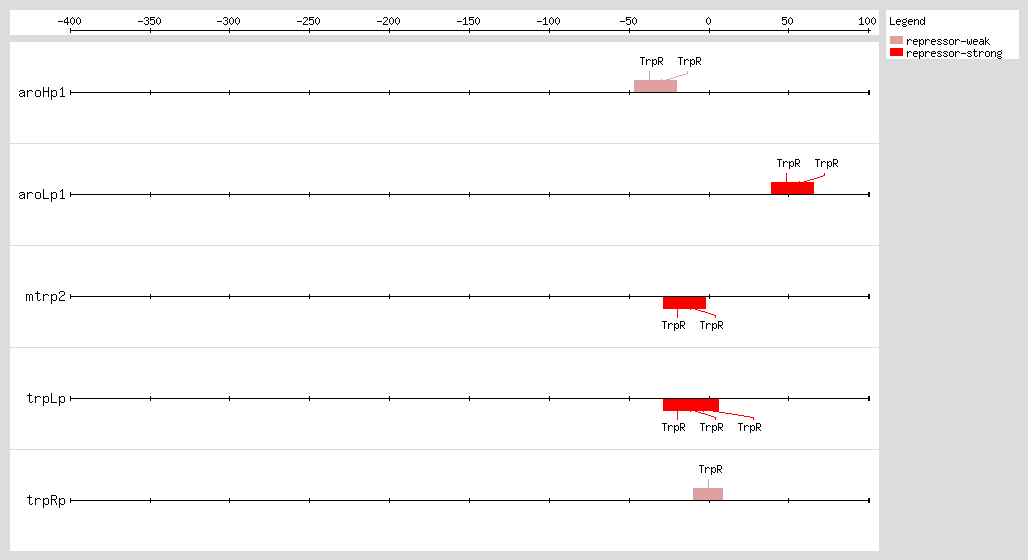1028x560 pixels.
Task: Select the weak repressor site on trpRp
Action: click(708, 494)
